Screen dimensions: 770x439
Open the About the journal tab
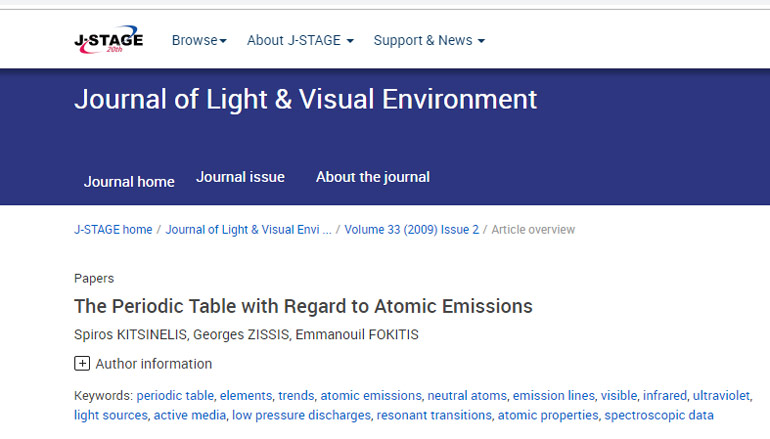[x=372, y=177]
